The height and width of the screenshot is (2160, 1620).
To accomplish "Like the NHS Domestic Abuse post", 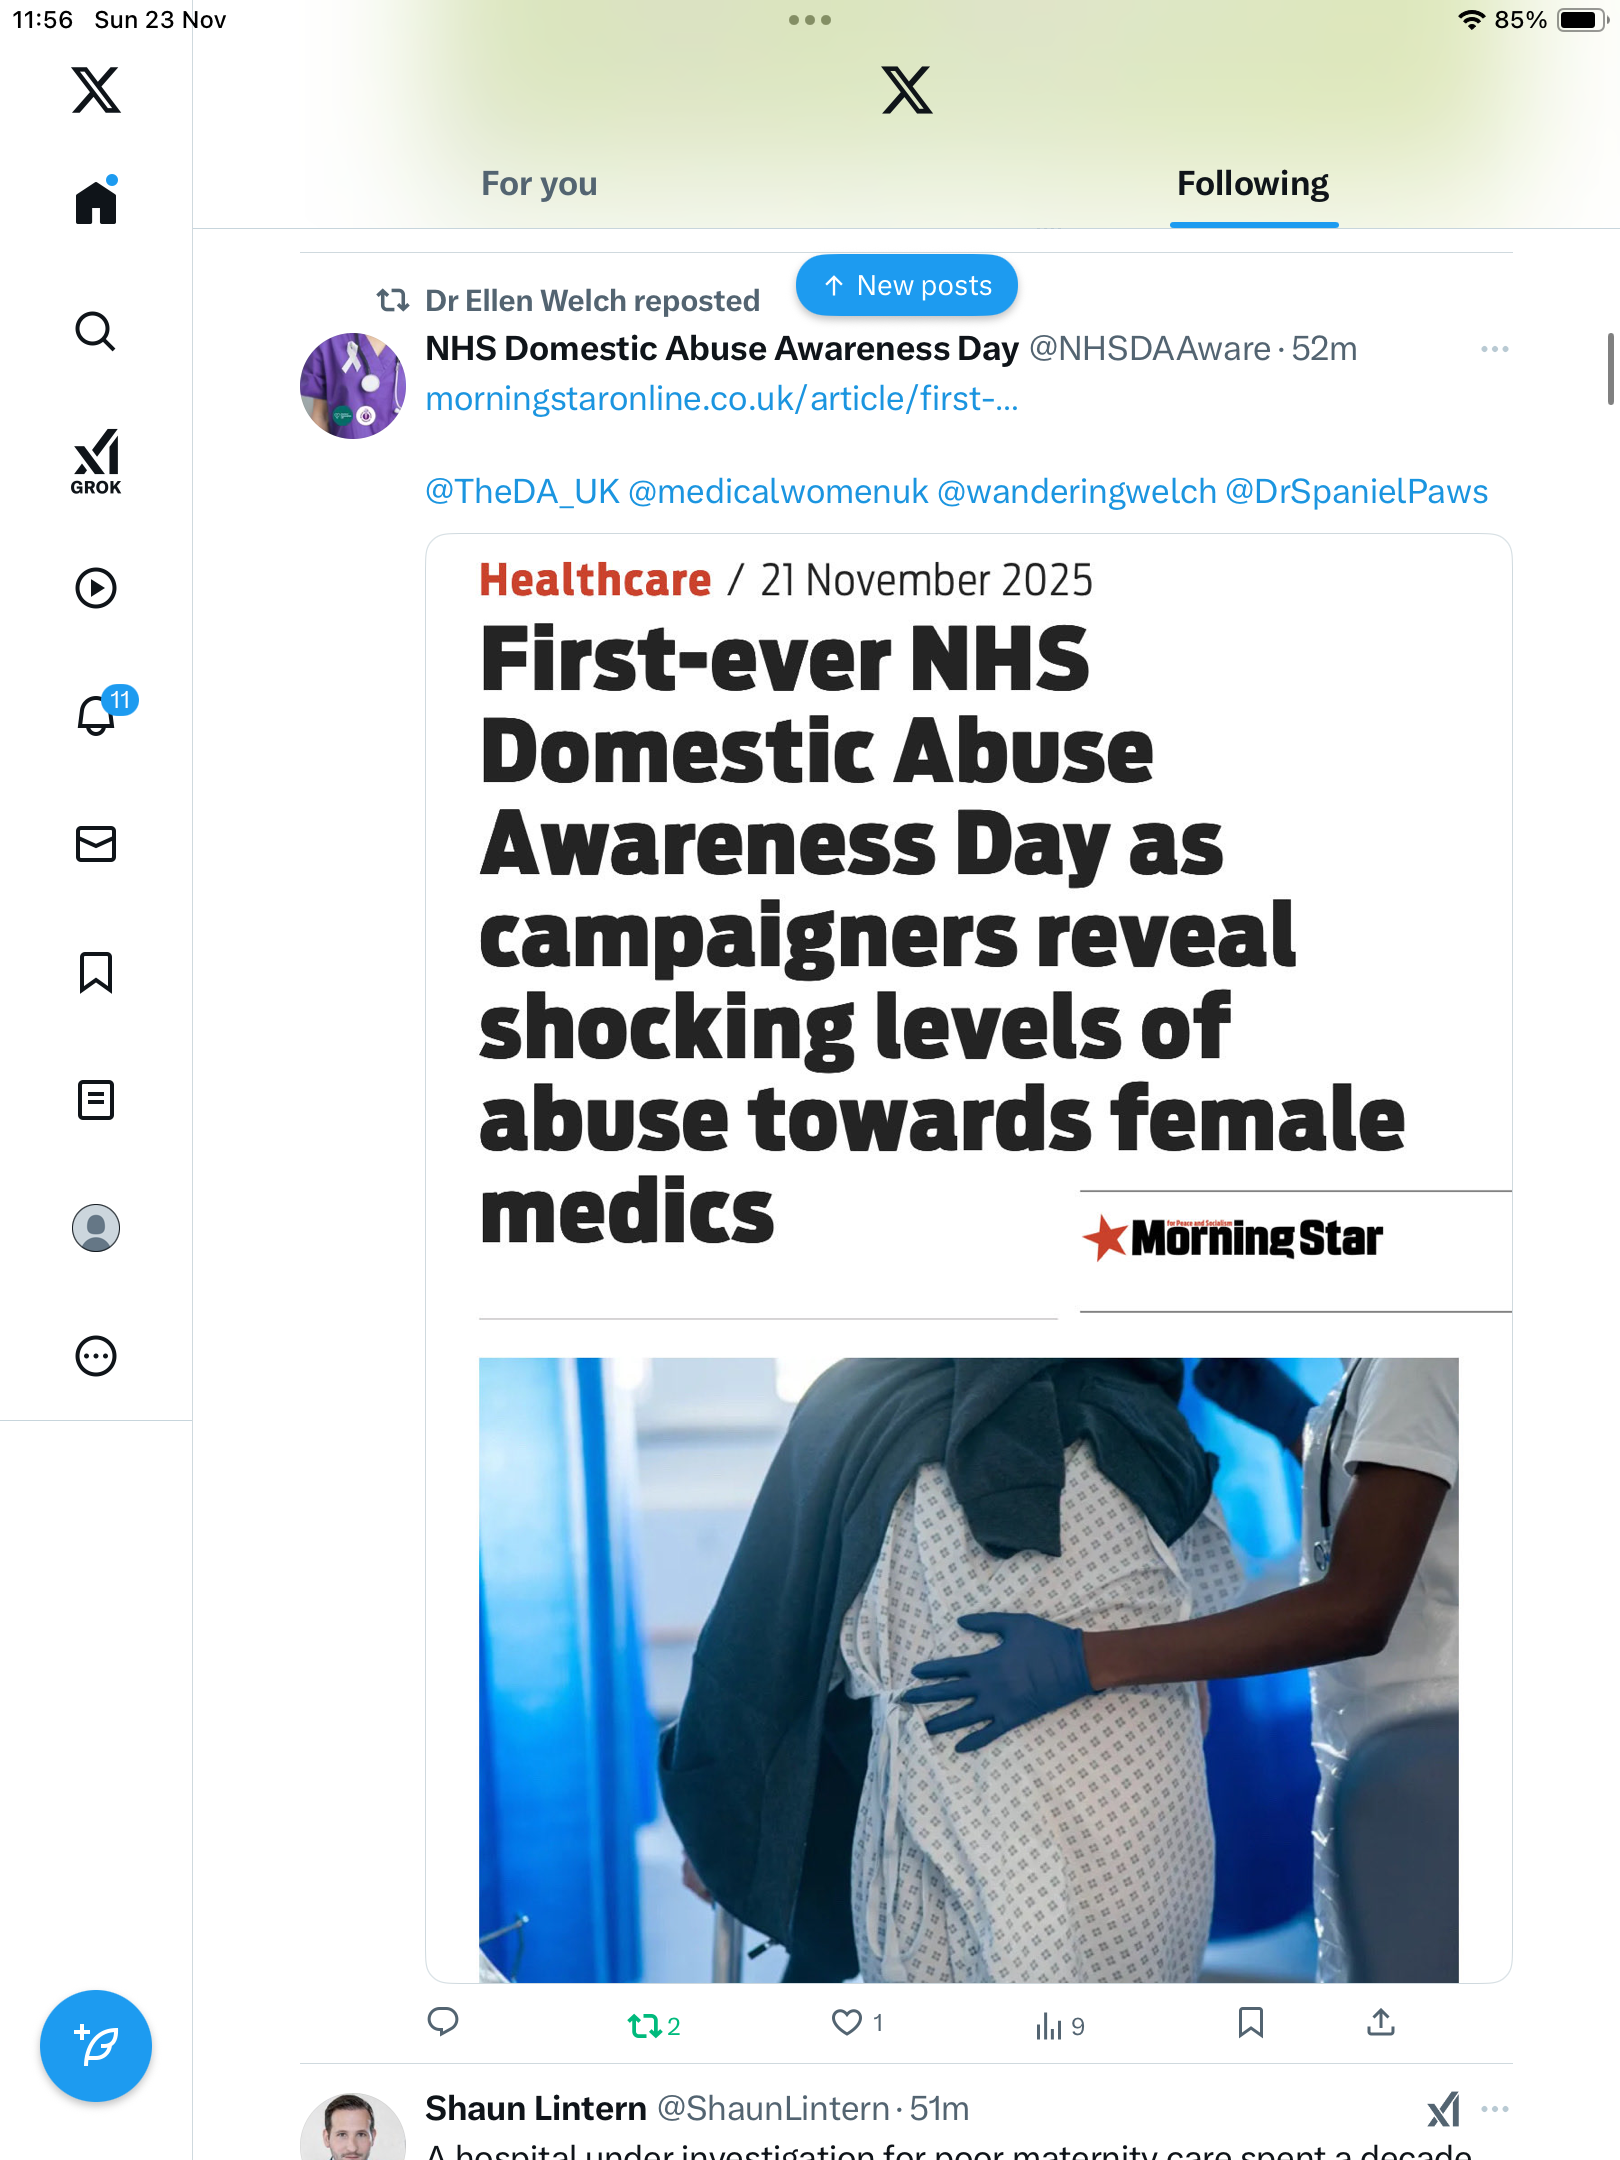I will click(x=847, y=2023).
